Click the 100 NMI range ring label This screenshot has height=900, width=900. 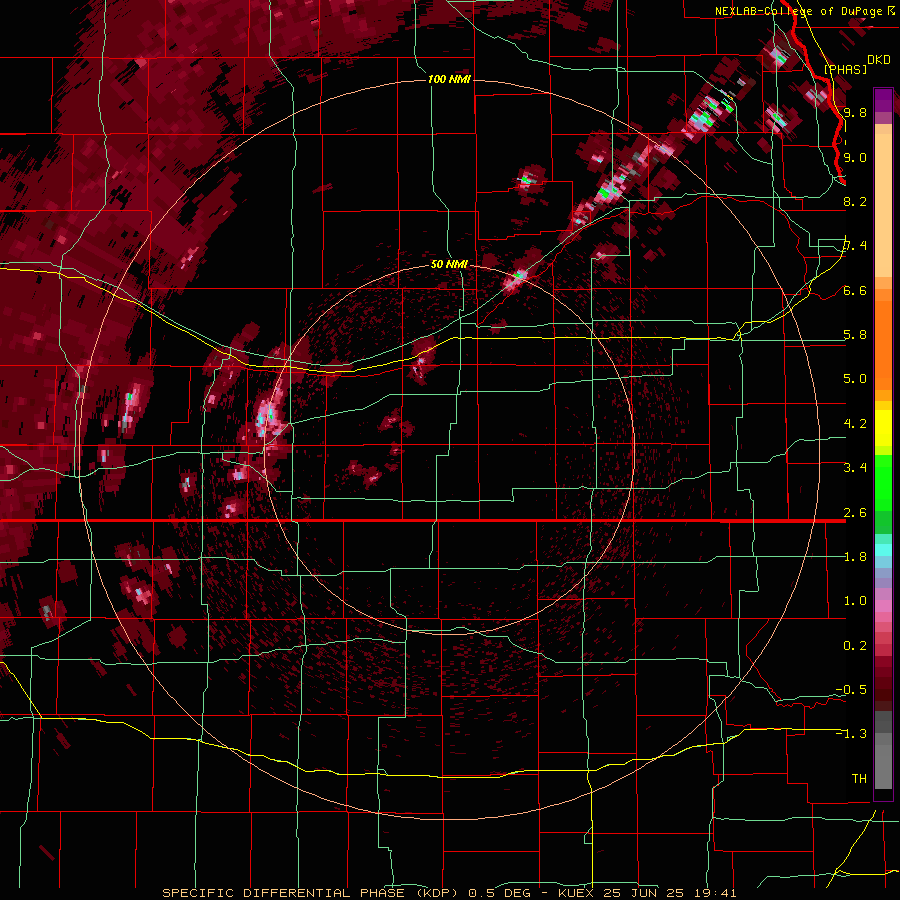449,79
